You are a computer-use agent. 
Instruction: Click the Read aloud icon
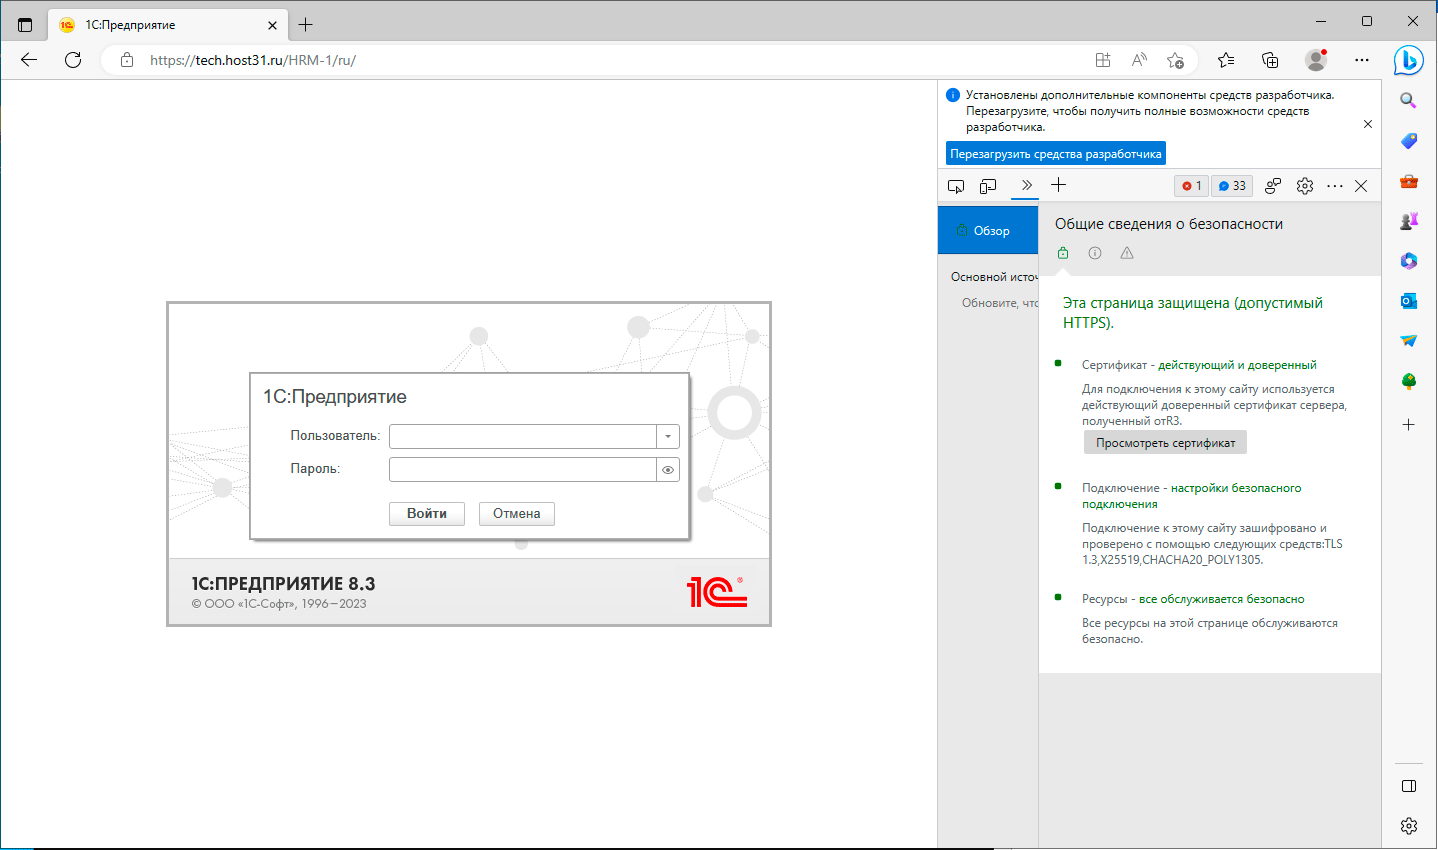[x=1139, y=60]
